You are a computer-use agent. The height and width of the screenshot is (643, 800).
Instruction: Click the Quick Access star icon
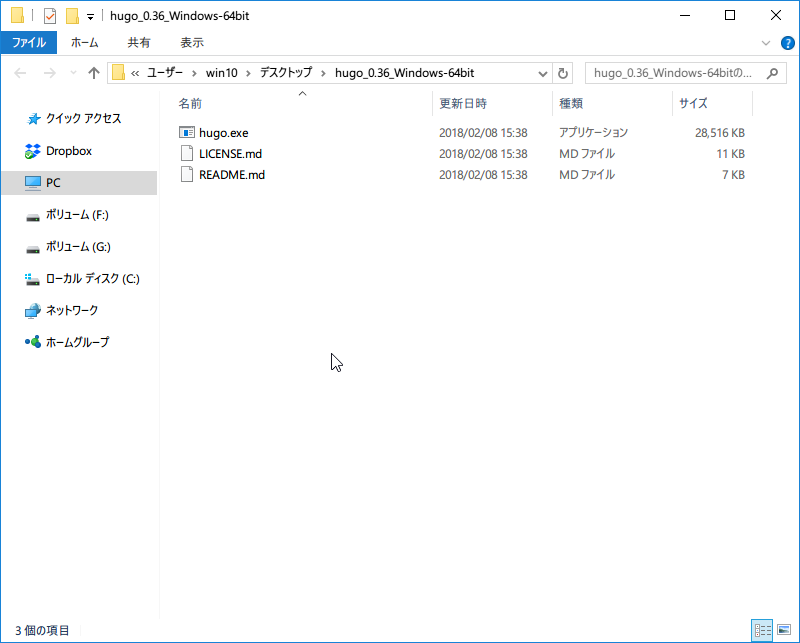pyautogui.click(x=33, y=119)
